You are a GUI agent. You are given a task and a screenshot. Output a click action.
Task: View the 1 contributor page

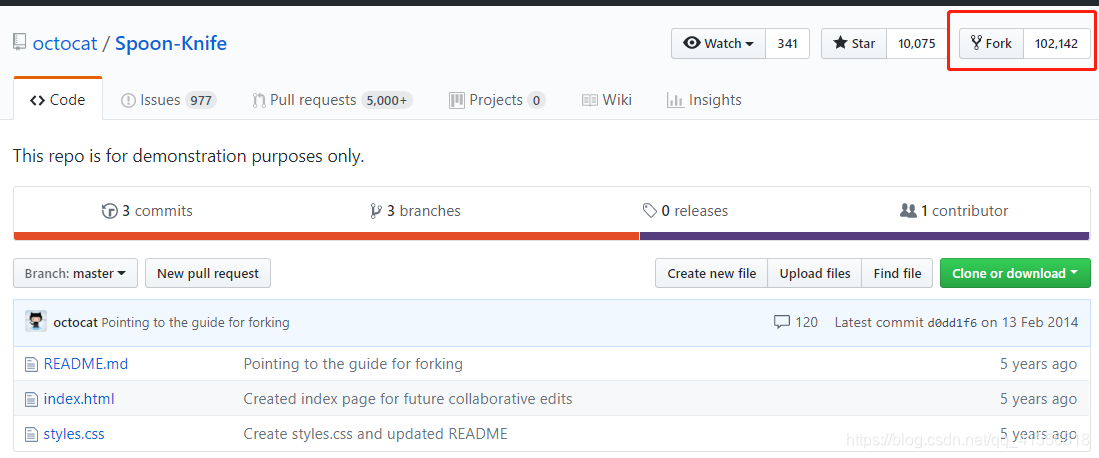coord(954,210)
